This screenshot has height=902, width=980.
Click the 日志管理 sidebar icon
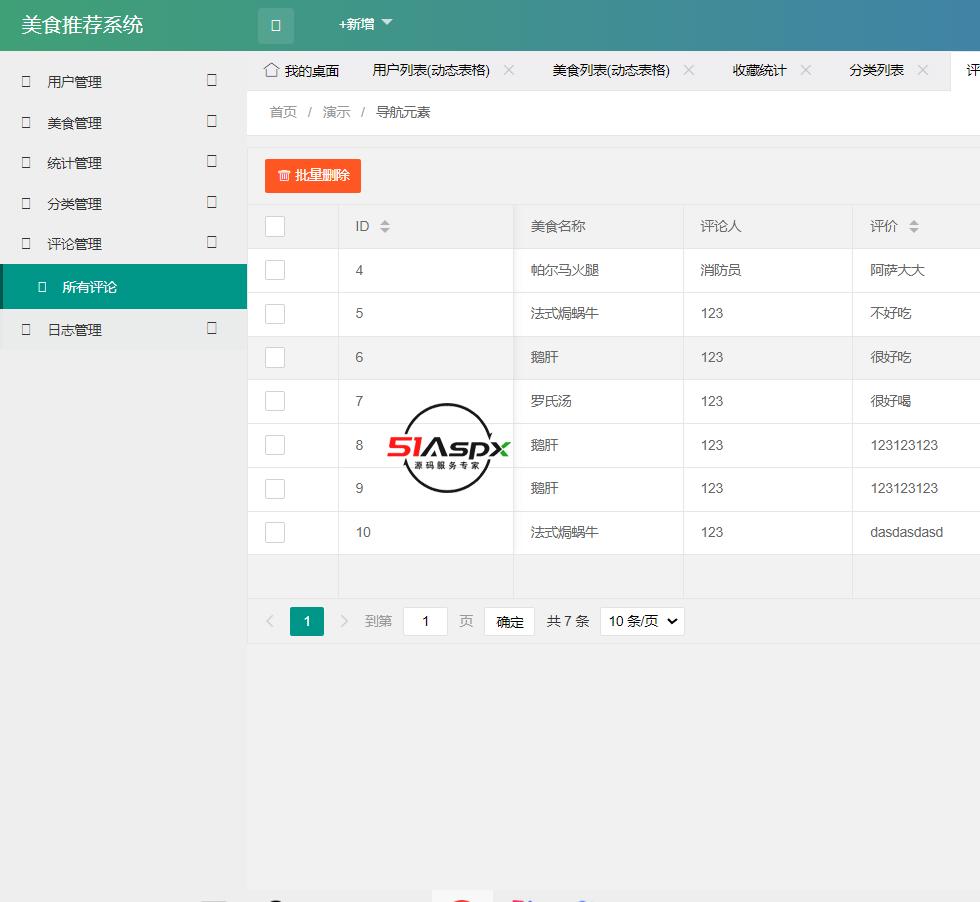point(25,329)
